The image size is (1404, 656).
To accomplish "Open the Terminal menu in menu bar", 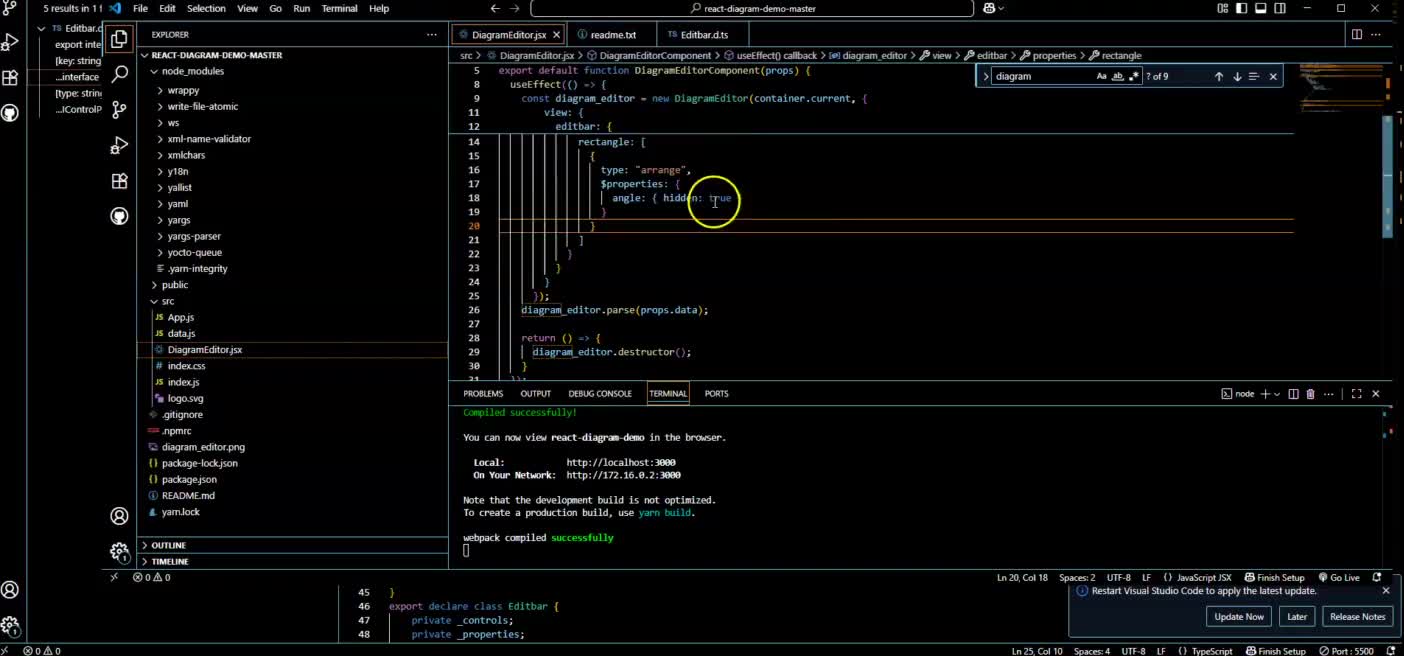I will click(x=339, y=8).
